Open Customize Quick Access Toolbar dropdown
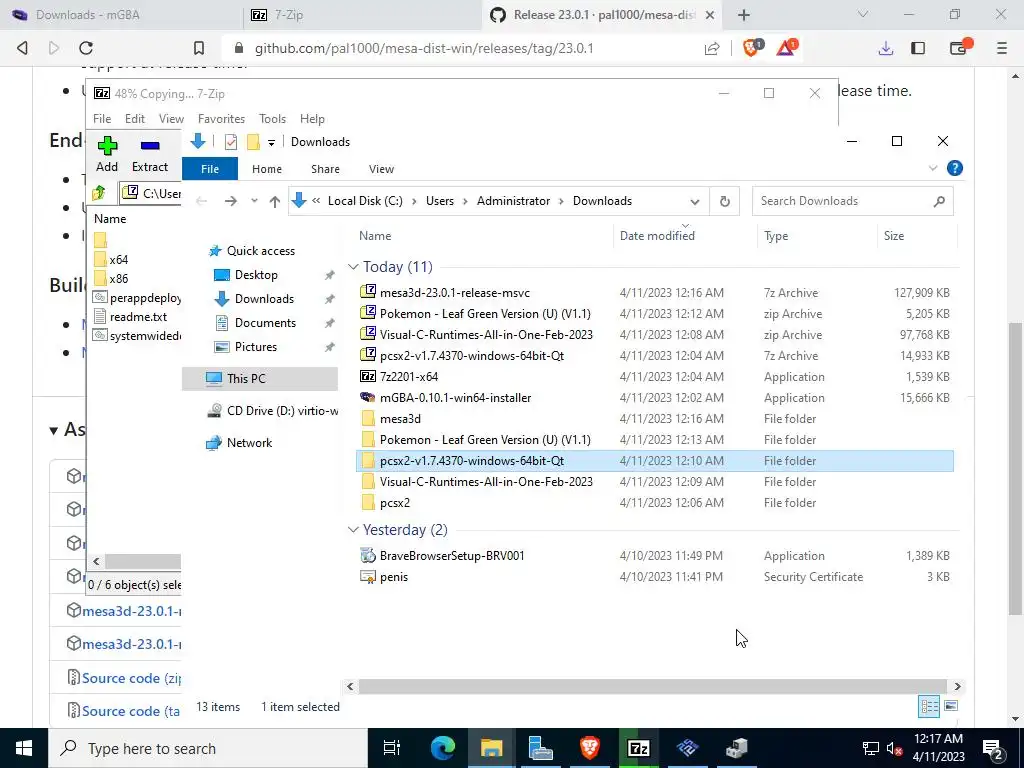This screenshot has height=768, width=1024. [x=271, y=142]
